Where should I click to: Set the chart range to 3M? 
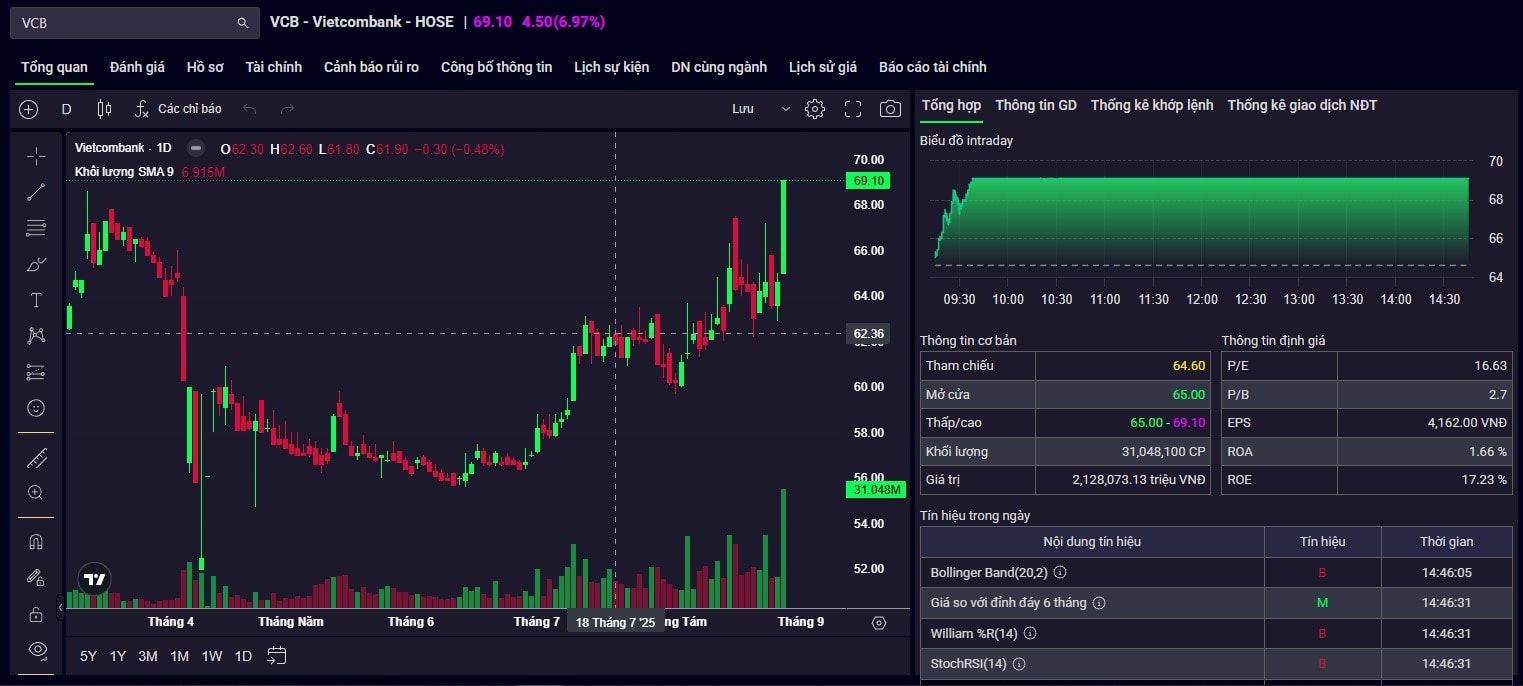pyautogui.click(x=148, y=656)
